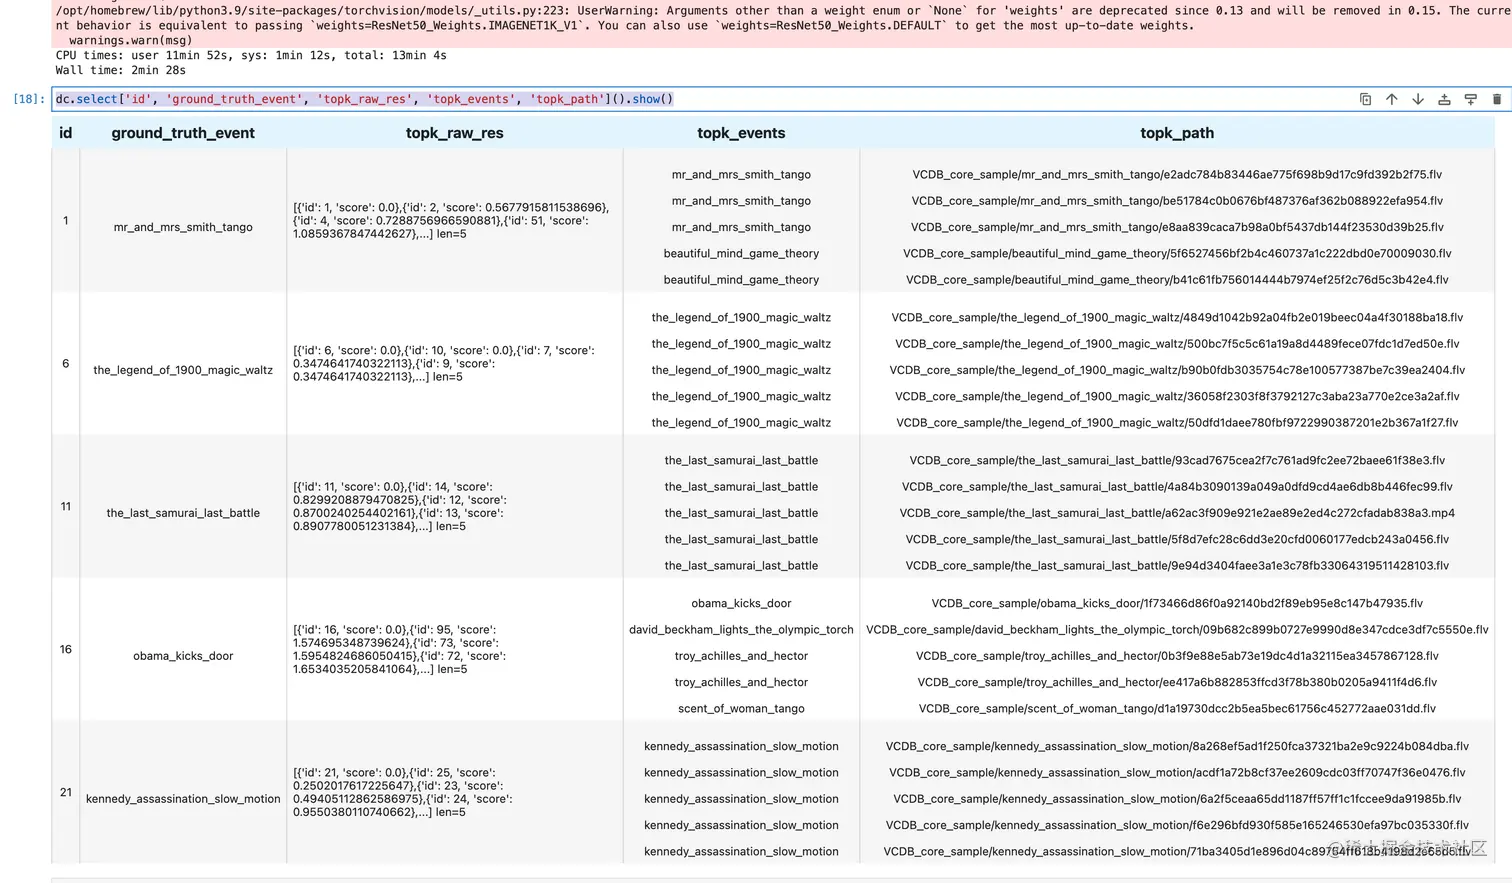This screenshot has height=883, width=1512.
Task: Insert a new cell below cell 18
Action: (1470, 99)
